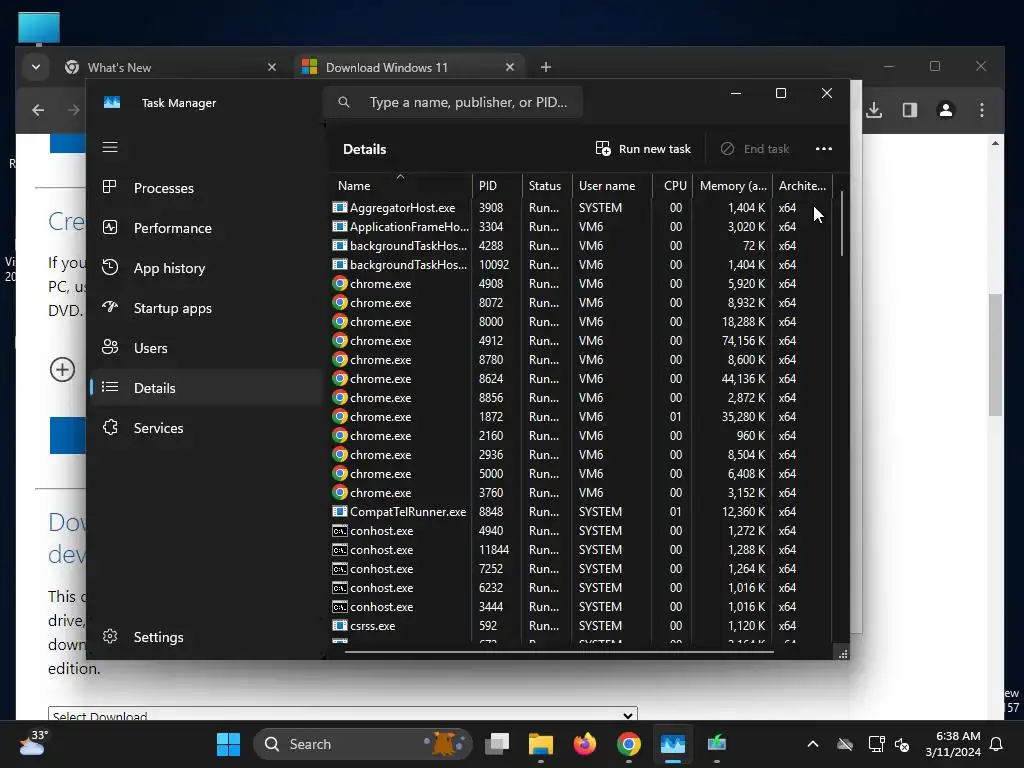
Task: Click conhost.exe icon for PID 4940
Action: point(340,531)
